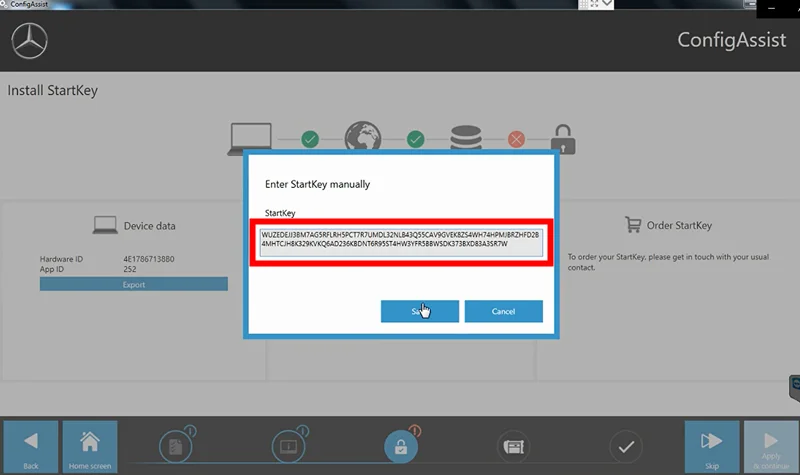
Task: Click the side tab on right edge
Action: click(794, 389)
